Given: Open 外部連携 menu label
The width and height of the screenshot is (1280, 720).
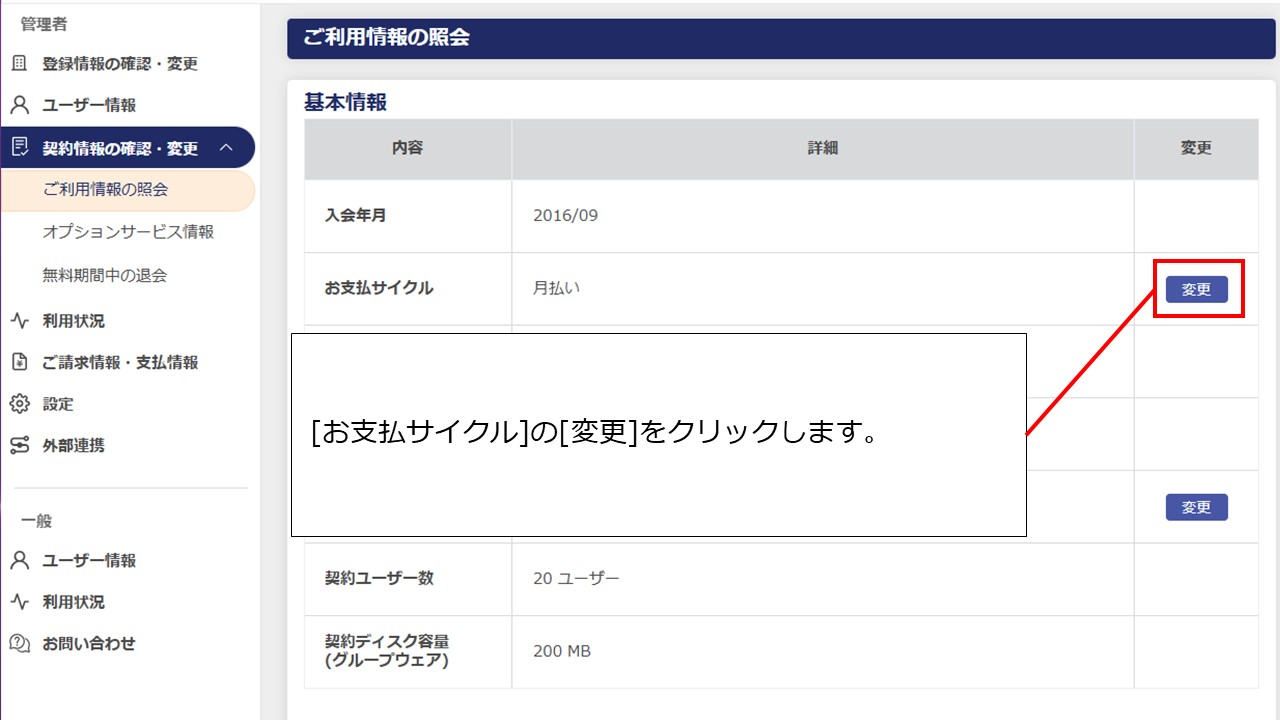Looking at the screenshot, I should click(x=73, y=446).
